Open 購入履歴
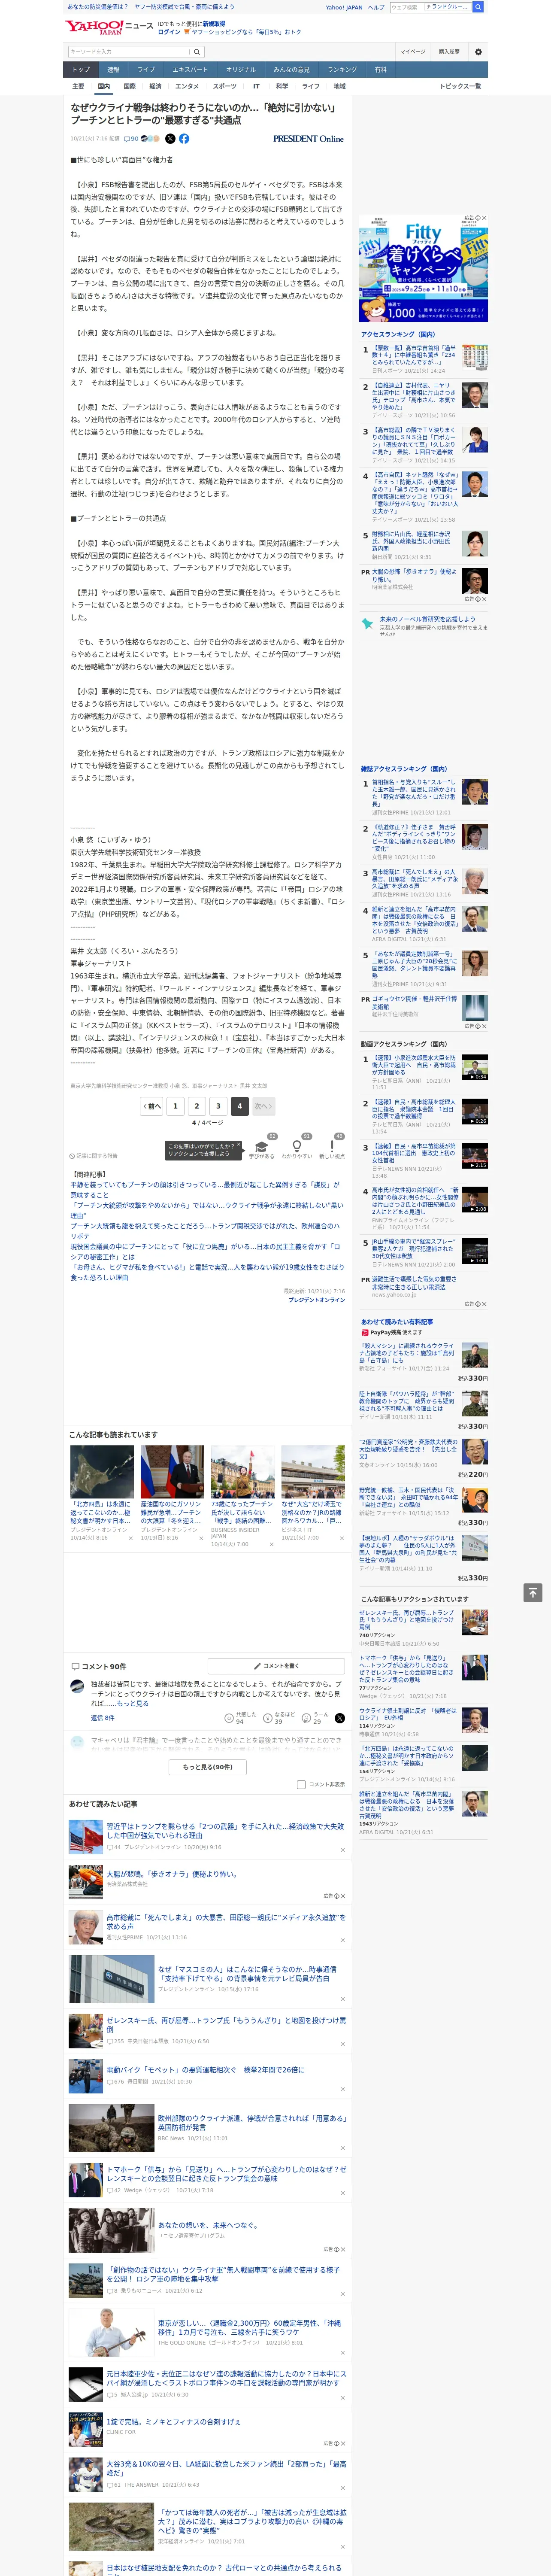This screenshot has width=551, height=2576. coord(449,52)
